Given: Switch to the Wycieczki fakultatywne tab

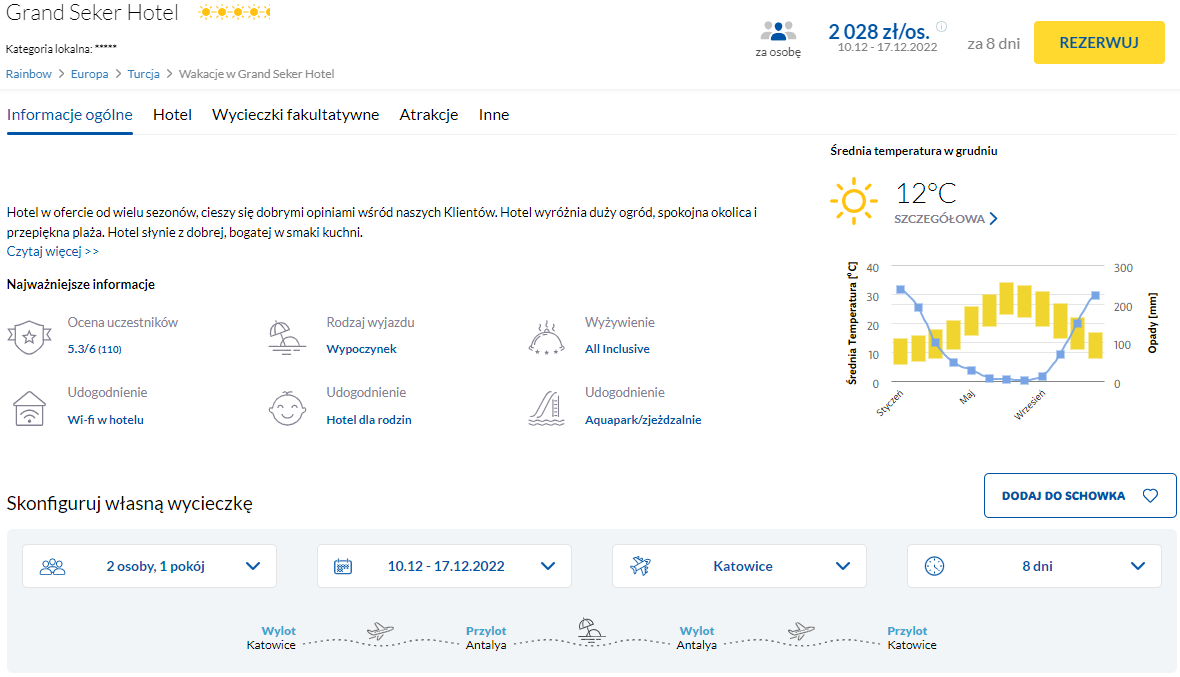Looking at the screenshot, I should (295, 115).
